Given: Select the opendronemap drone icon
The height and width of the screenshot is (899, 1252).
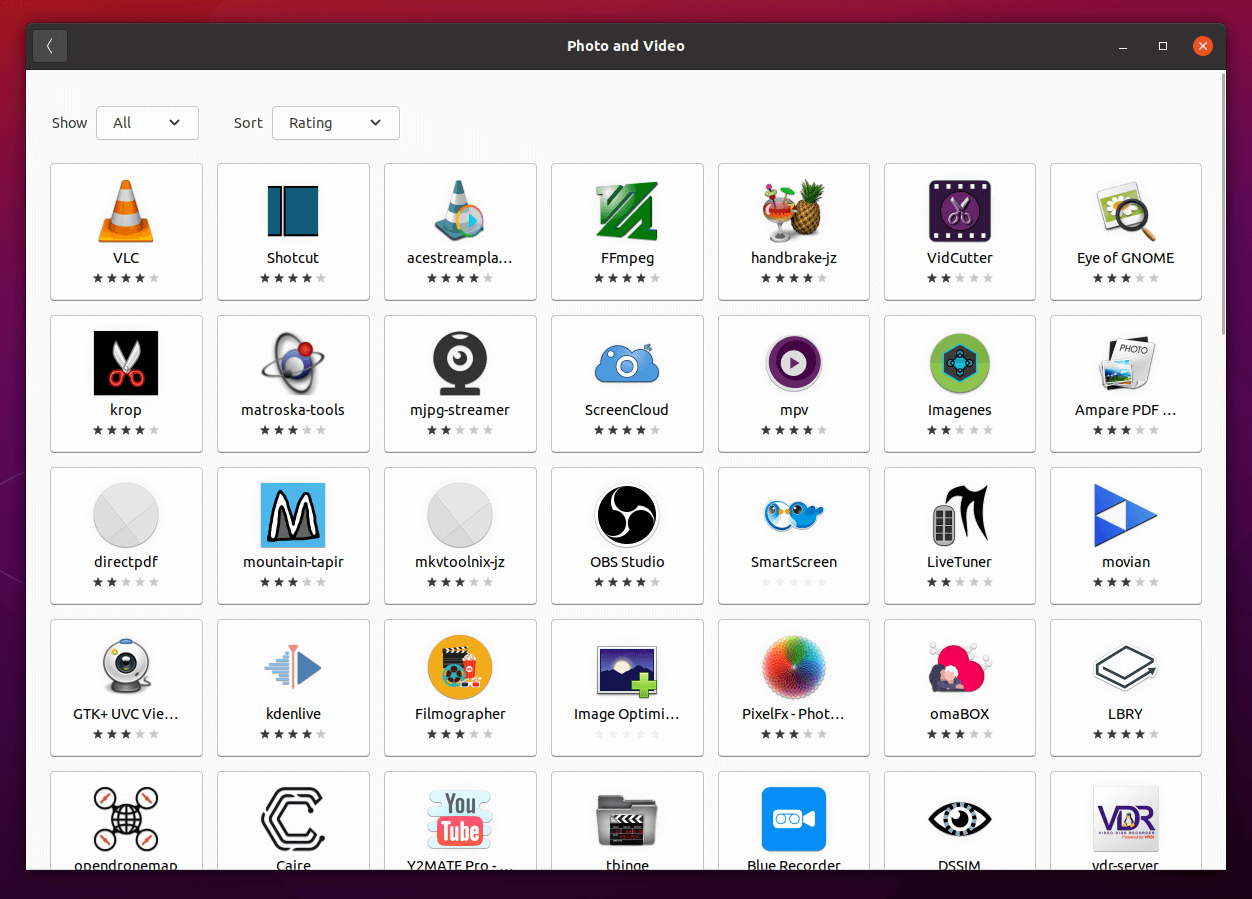Looking at the screenshot, I should click(x=126, y=819).
